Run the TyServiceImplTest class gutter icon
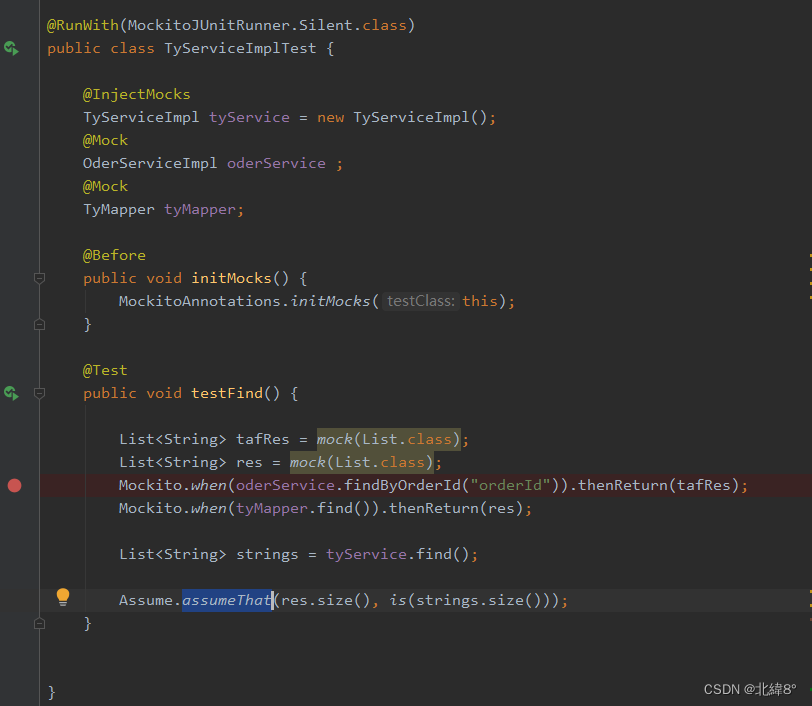The image size is (812, 706). 11,48
